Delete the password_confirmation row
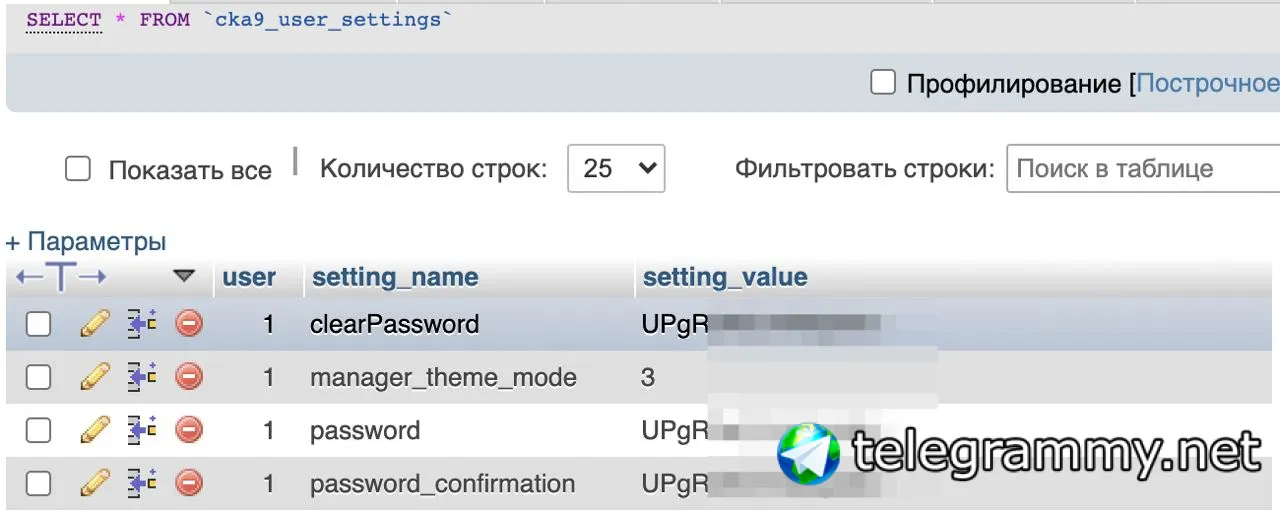The height and width of the screenshot is (514, 1280). tap(189, 484)
